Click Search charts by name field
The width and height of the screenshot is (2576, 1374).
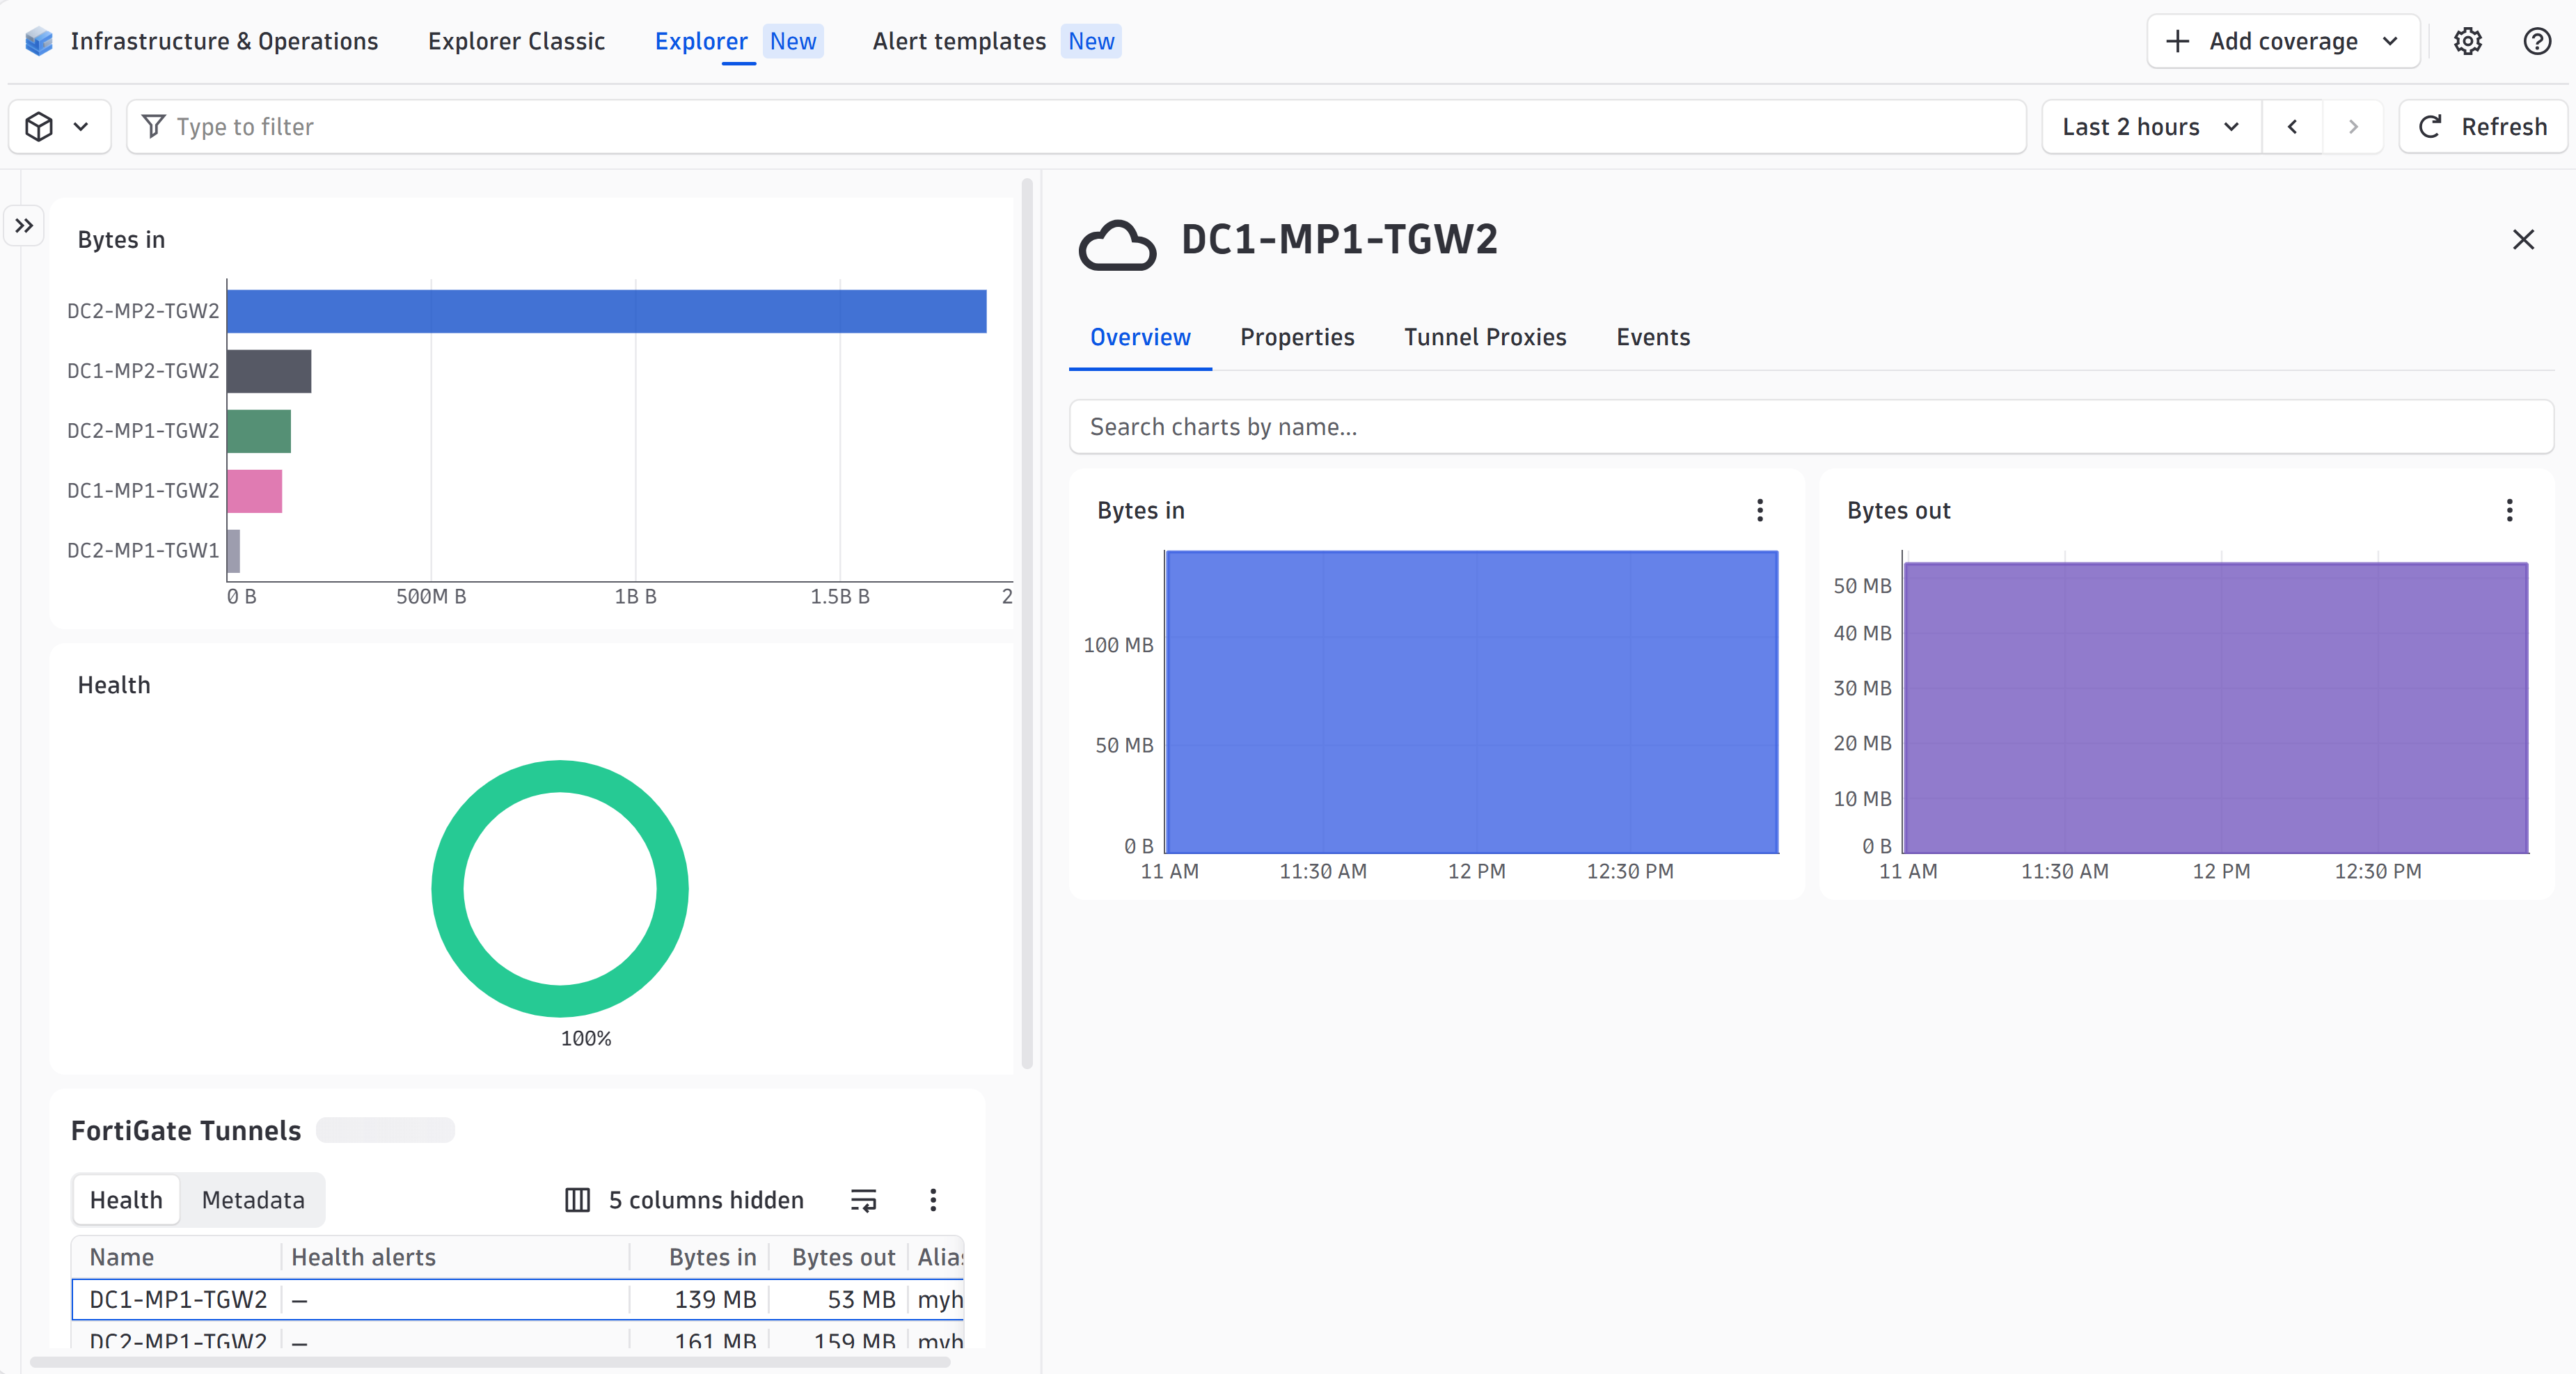(x=1811, y=427)
